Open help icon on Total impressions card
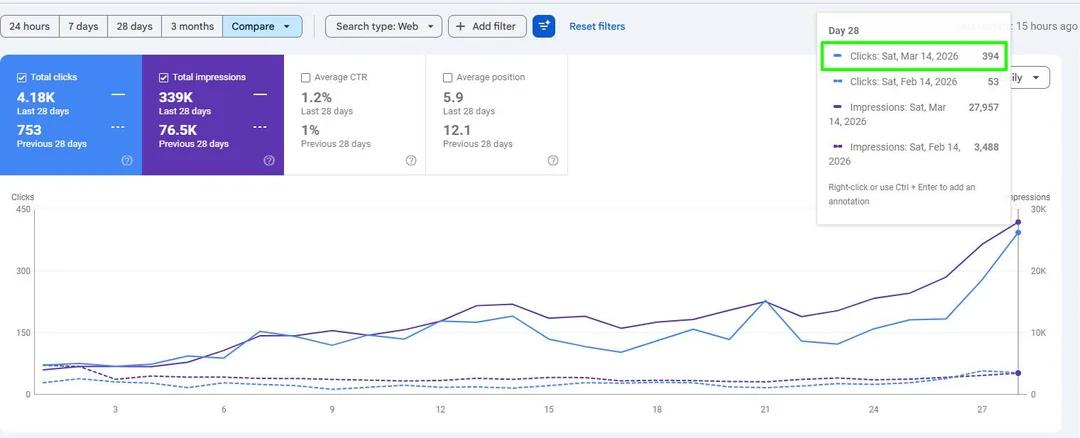Viewport: 1080px width, 438px height. (x=269, y=160)
